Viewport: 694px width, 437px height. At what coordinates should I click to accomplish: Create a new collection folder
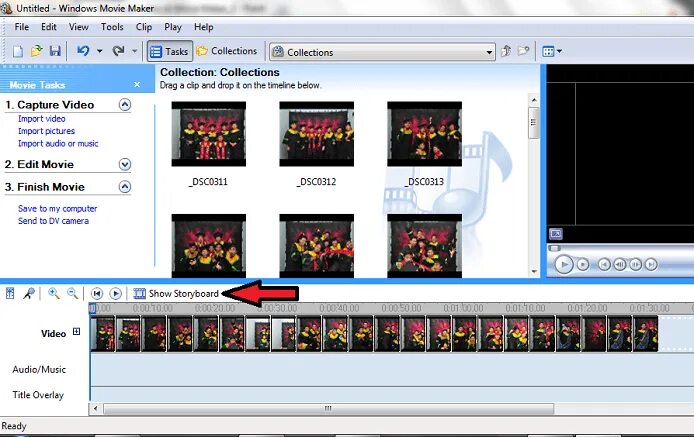coord(524,51)
